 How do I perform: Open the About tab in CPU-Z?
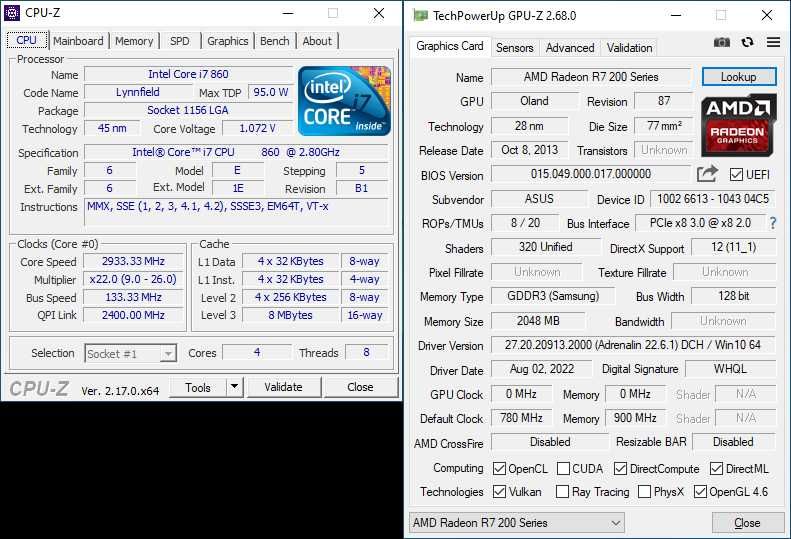coord(317,41)
